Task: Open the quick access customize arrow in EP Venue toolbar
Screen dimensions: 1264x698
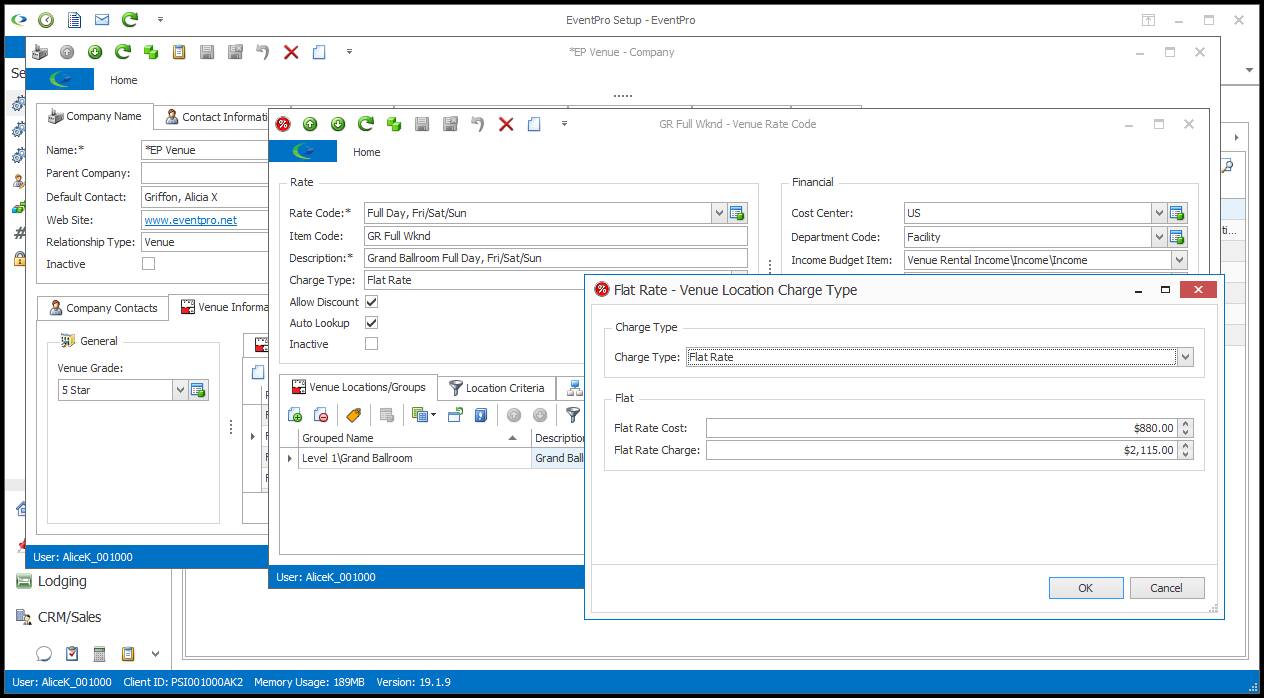Action: click(x=349, y=52)
